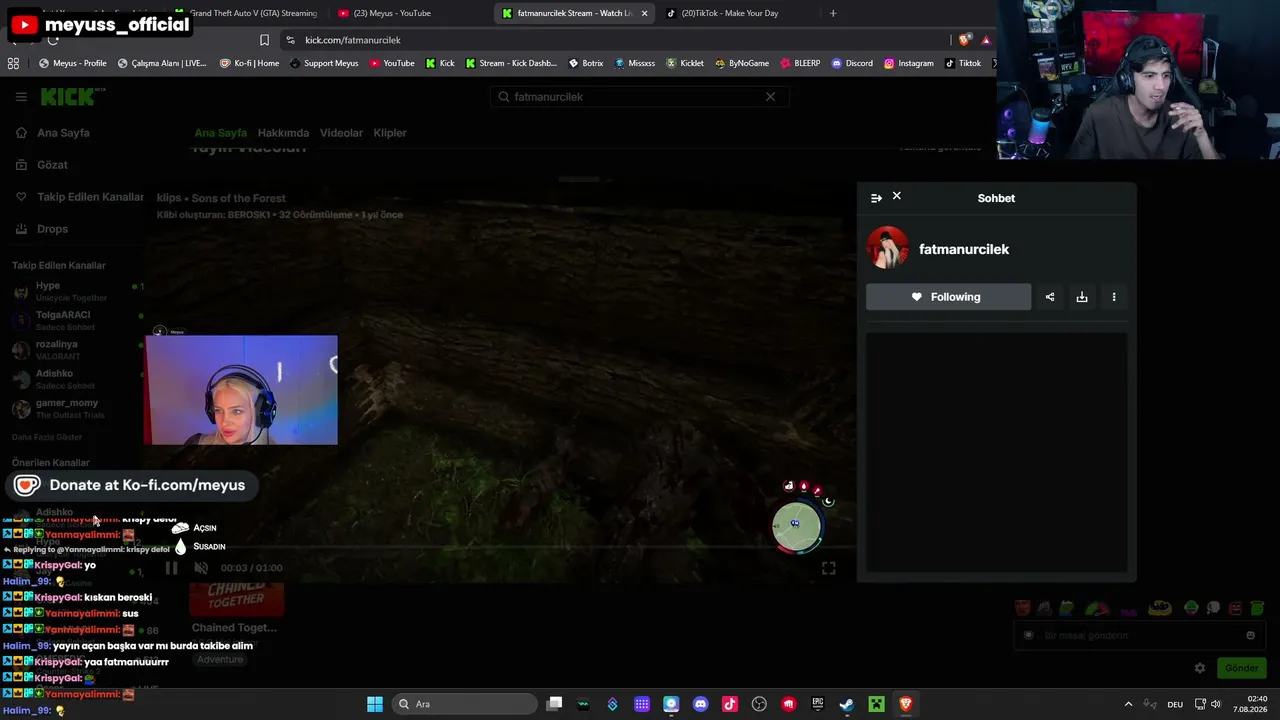Open Steam from the taskbar
The image size is (1280, 720).
click(847, 704)
